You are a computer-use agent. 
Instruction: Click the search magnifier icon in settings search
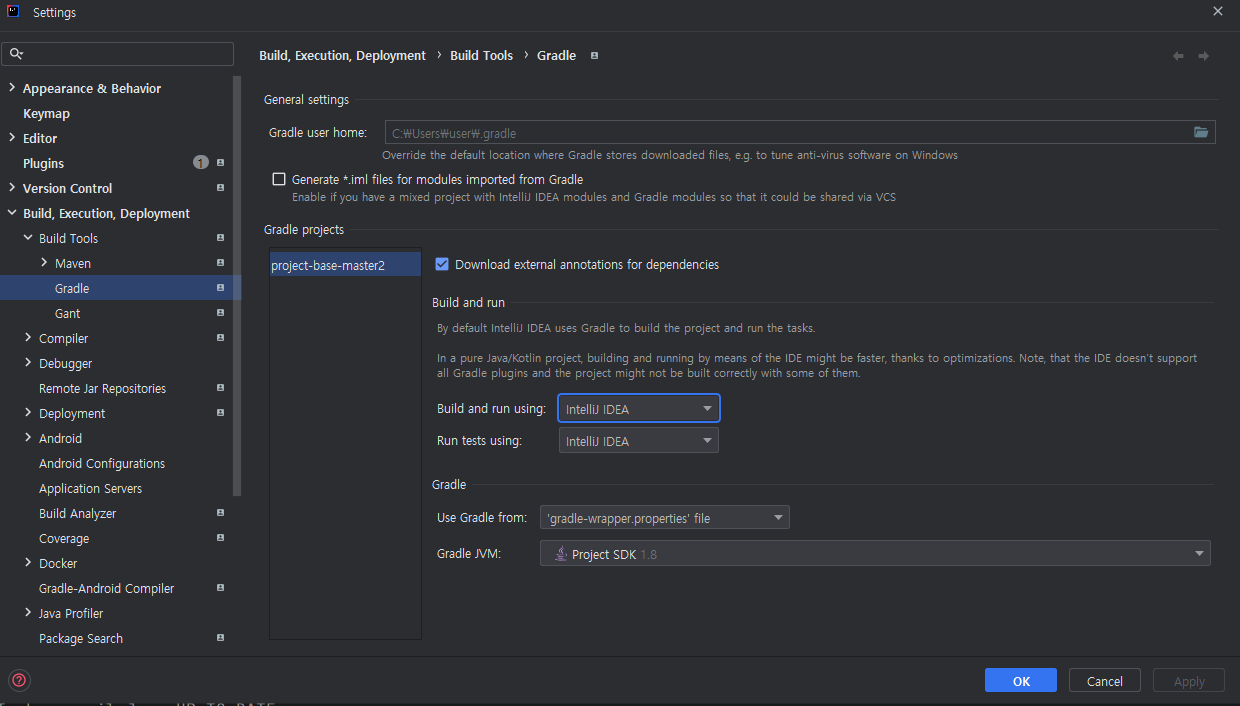coord(16,54)
